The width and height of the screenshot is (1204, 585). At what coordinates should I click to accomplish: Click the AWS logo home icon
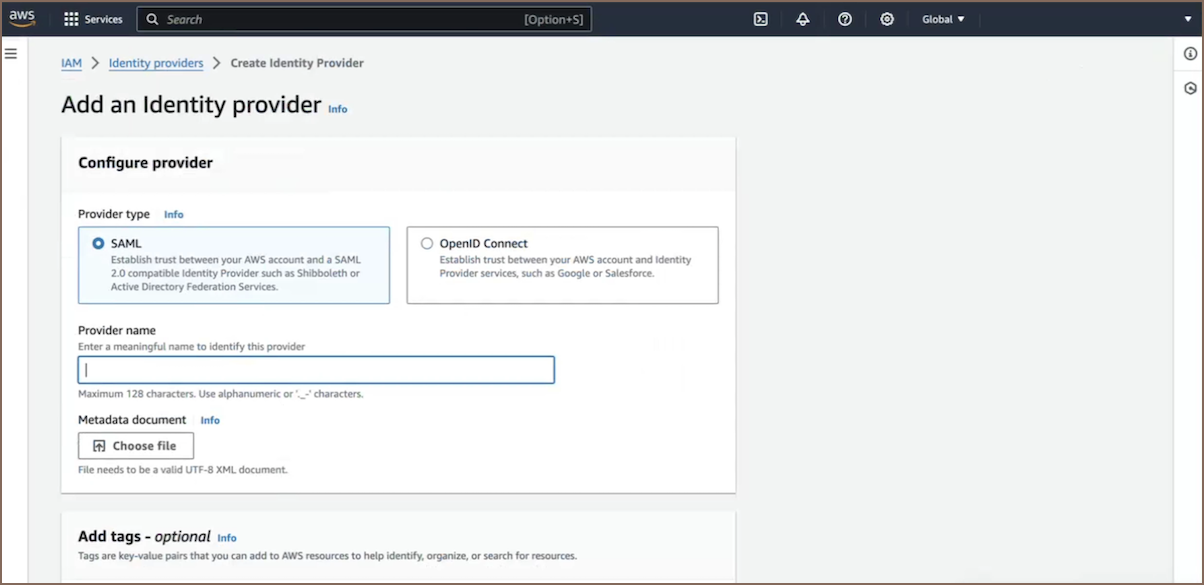click(x=22, y=18)
